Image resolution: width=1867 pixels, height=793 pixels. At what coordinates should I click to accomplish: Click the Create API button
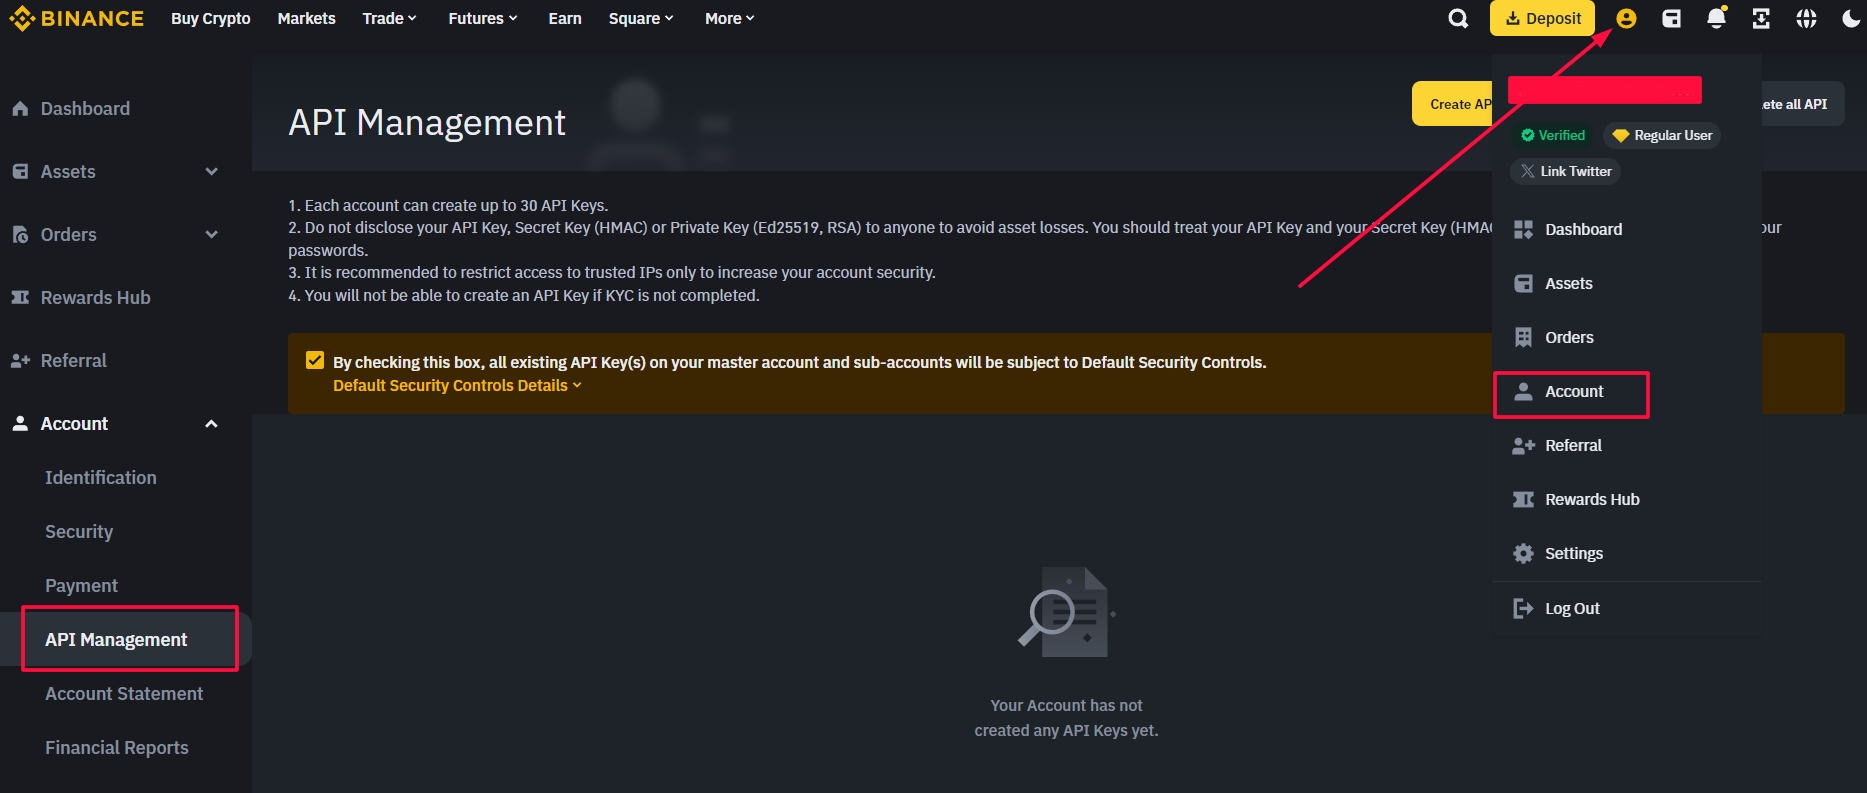click(x=1452, y=104)
